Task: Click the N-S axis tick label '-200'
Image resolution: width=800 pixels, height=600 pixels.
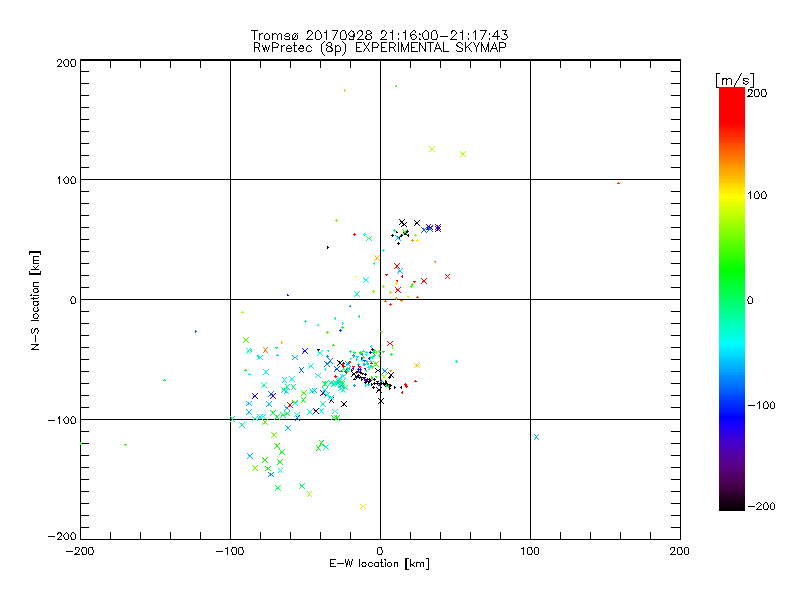Action: [x=62, y=536]
